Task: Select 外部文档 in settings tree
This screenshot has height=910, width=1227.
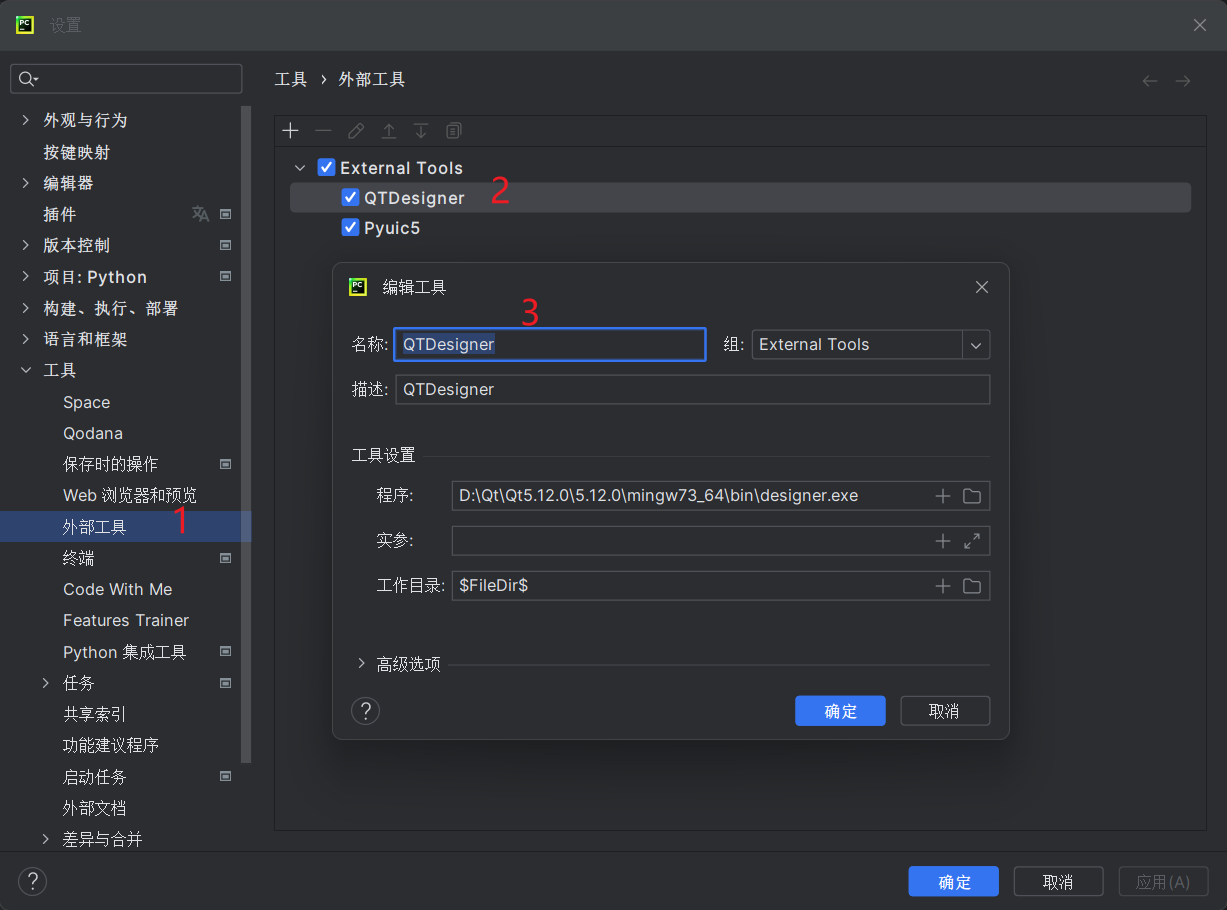Action: pos(95,807)
